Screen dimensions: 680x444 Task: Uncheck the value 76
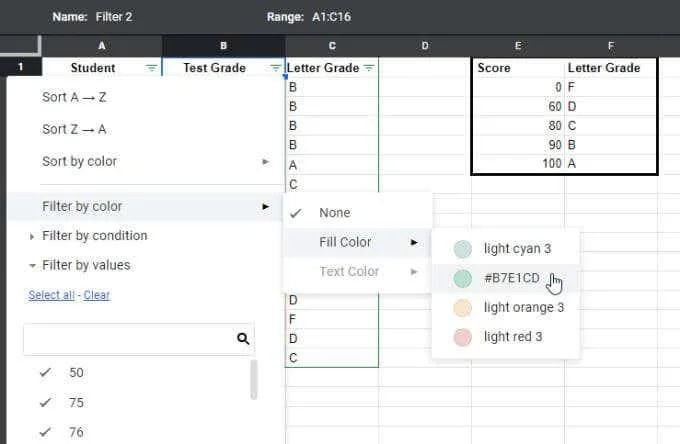45,432
